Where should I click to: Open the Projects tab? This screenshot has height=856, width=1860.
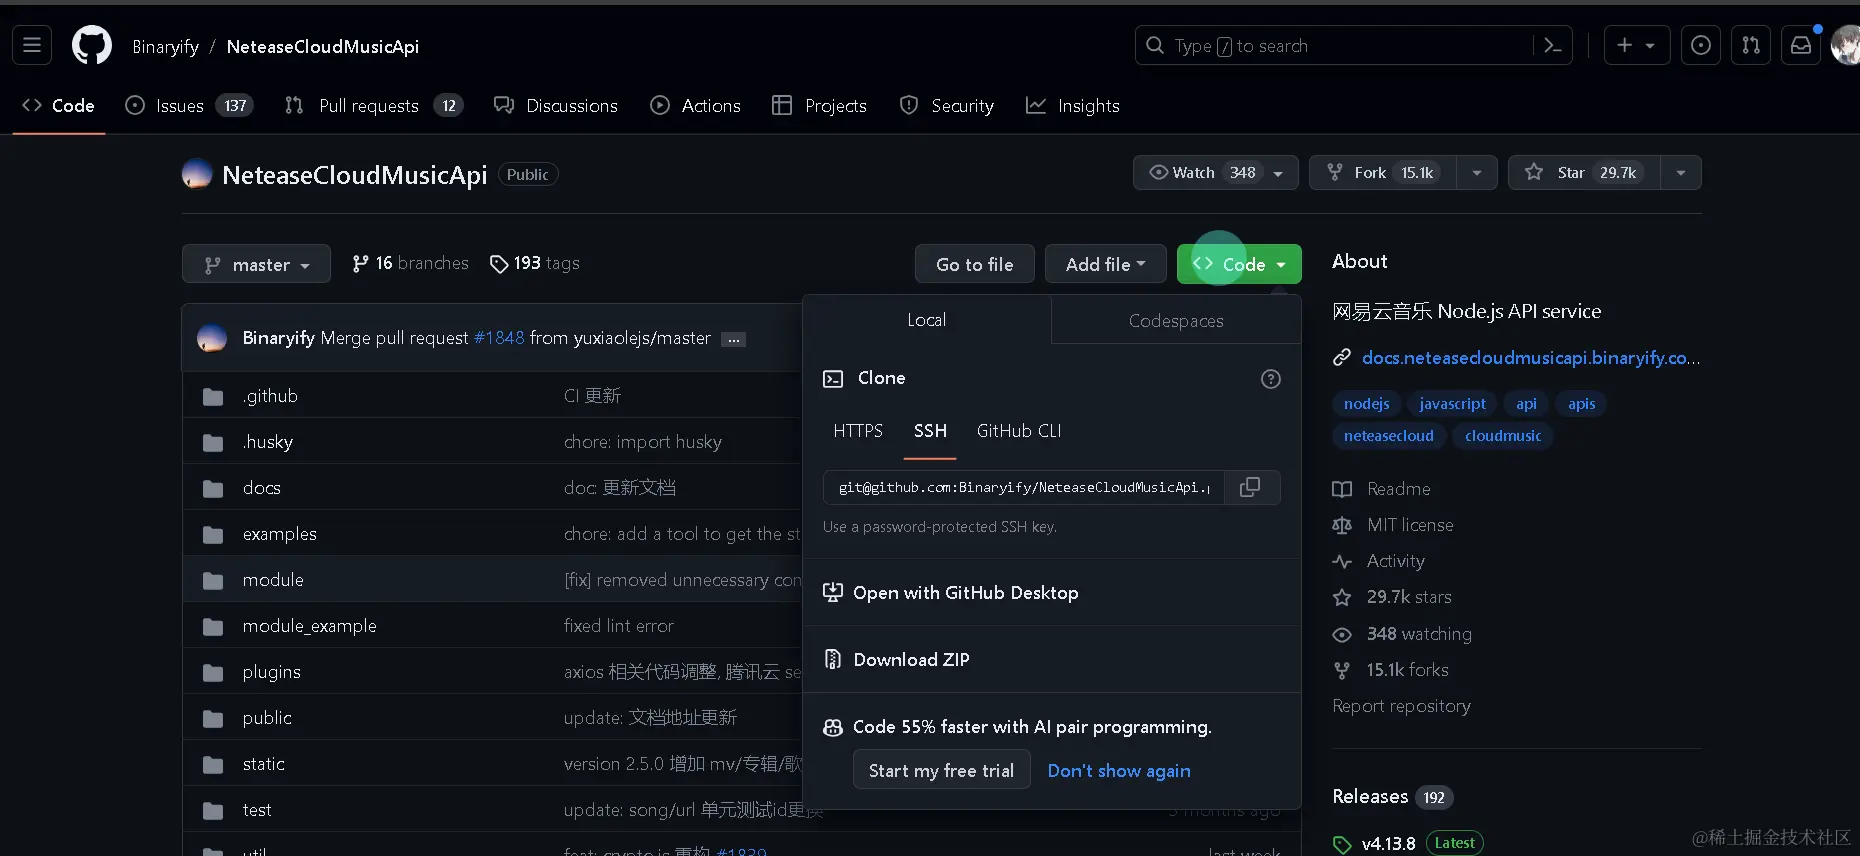coord(819,106)
